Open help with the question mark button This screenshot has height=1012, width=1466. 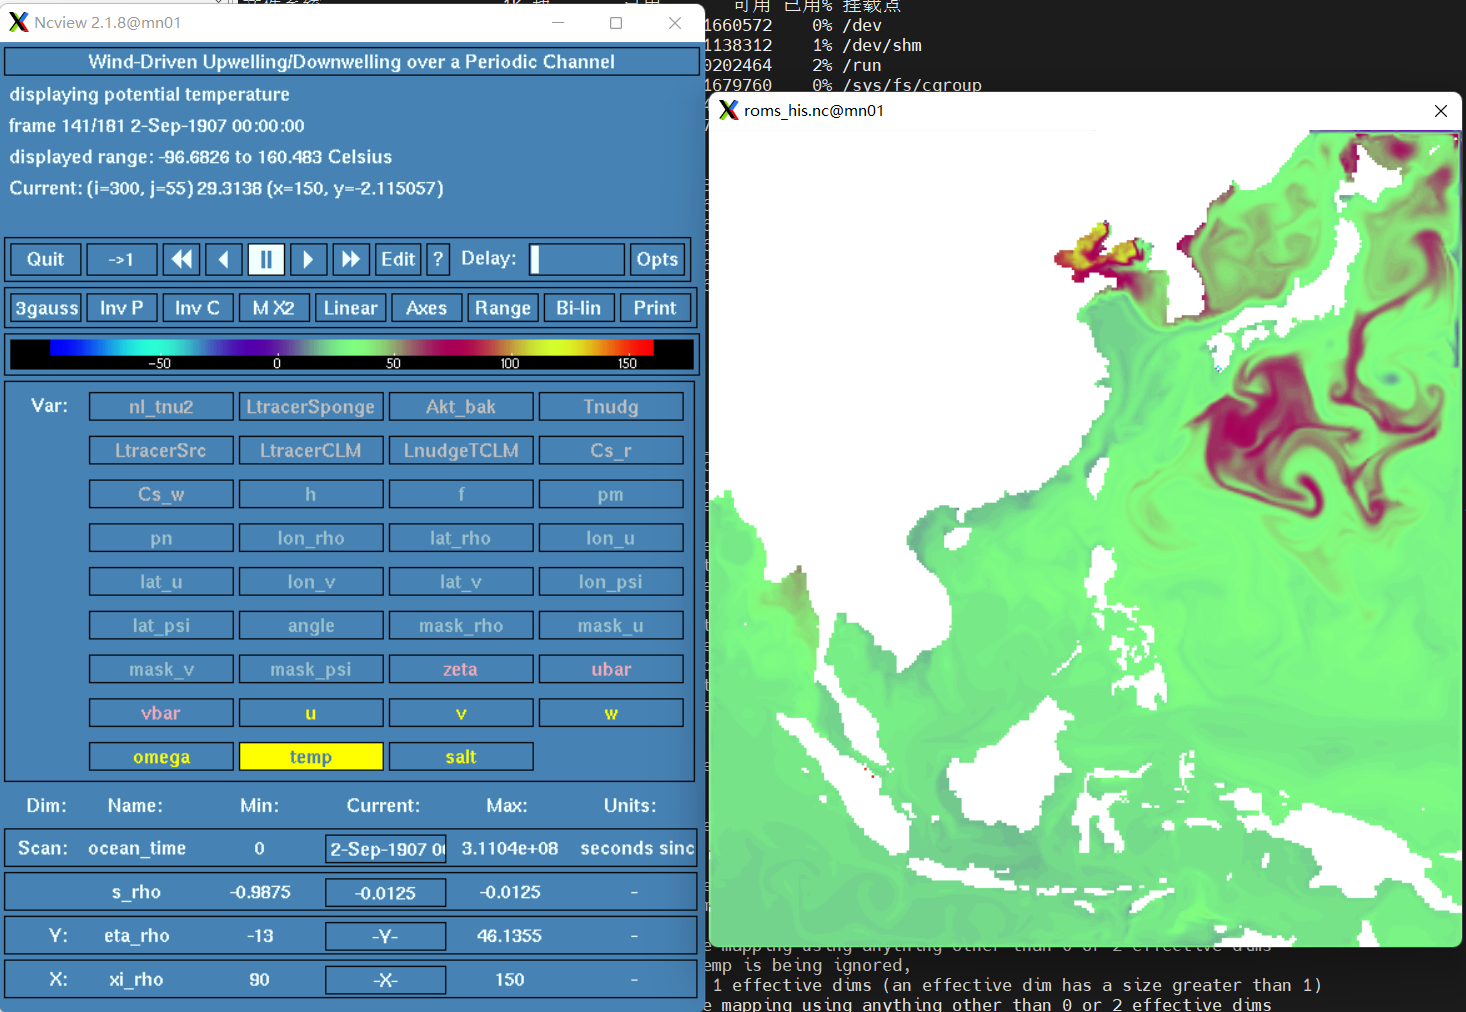[x=437, y=260]
